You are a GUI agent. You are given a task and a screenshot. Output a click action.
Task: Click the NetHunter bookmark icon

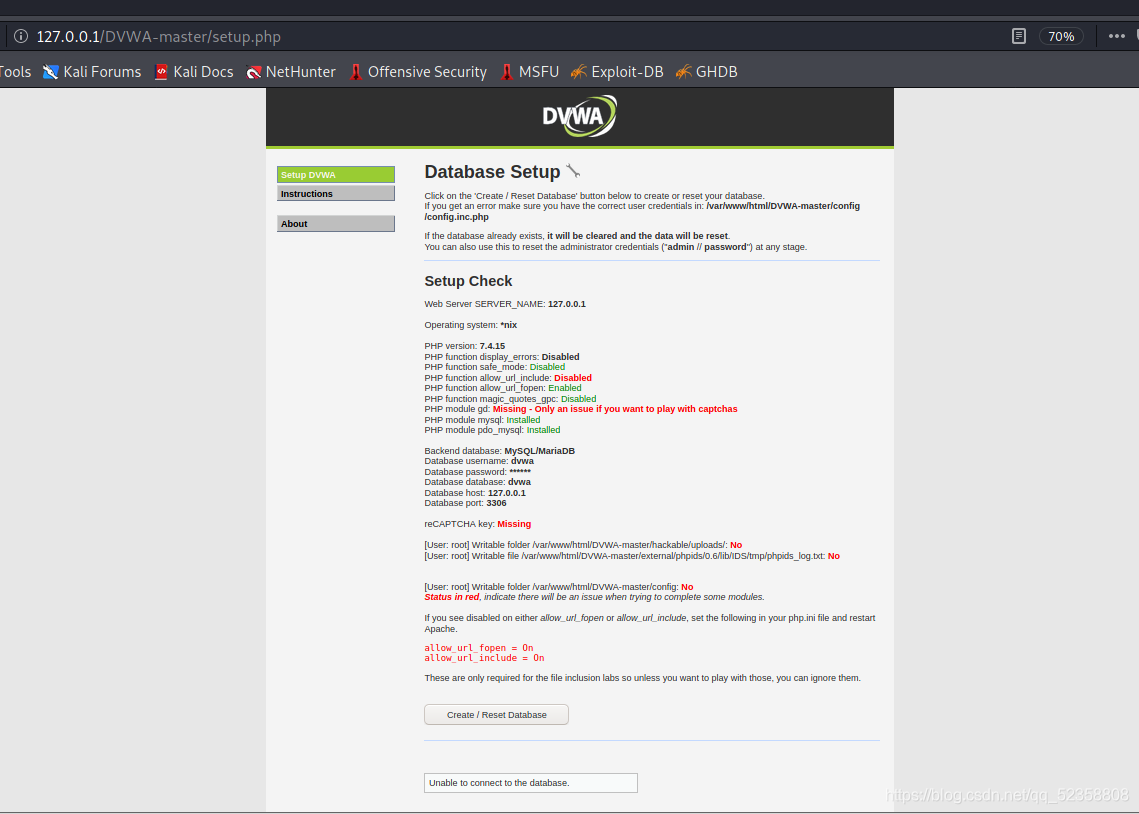254,72
